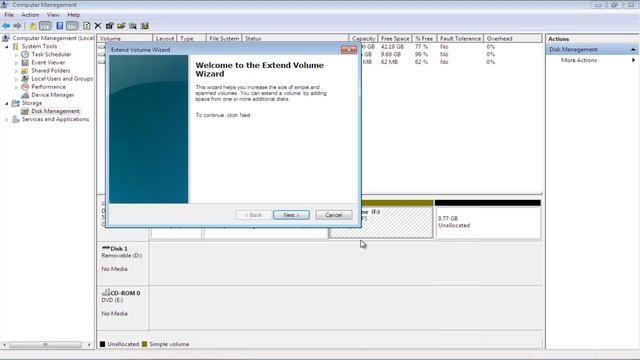Screen dimensions: 640x360
Task: Open the Help menu
Action: 73,15
